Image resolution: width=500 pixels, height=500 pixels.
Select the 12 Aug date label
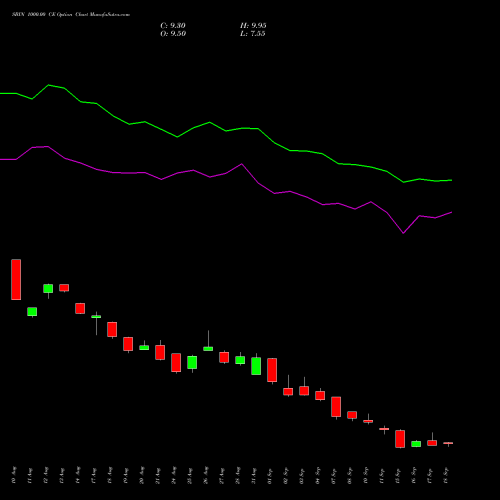click(46, 475)
